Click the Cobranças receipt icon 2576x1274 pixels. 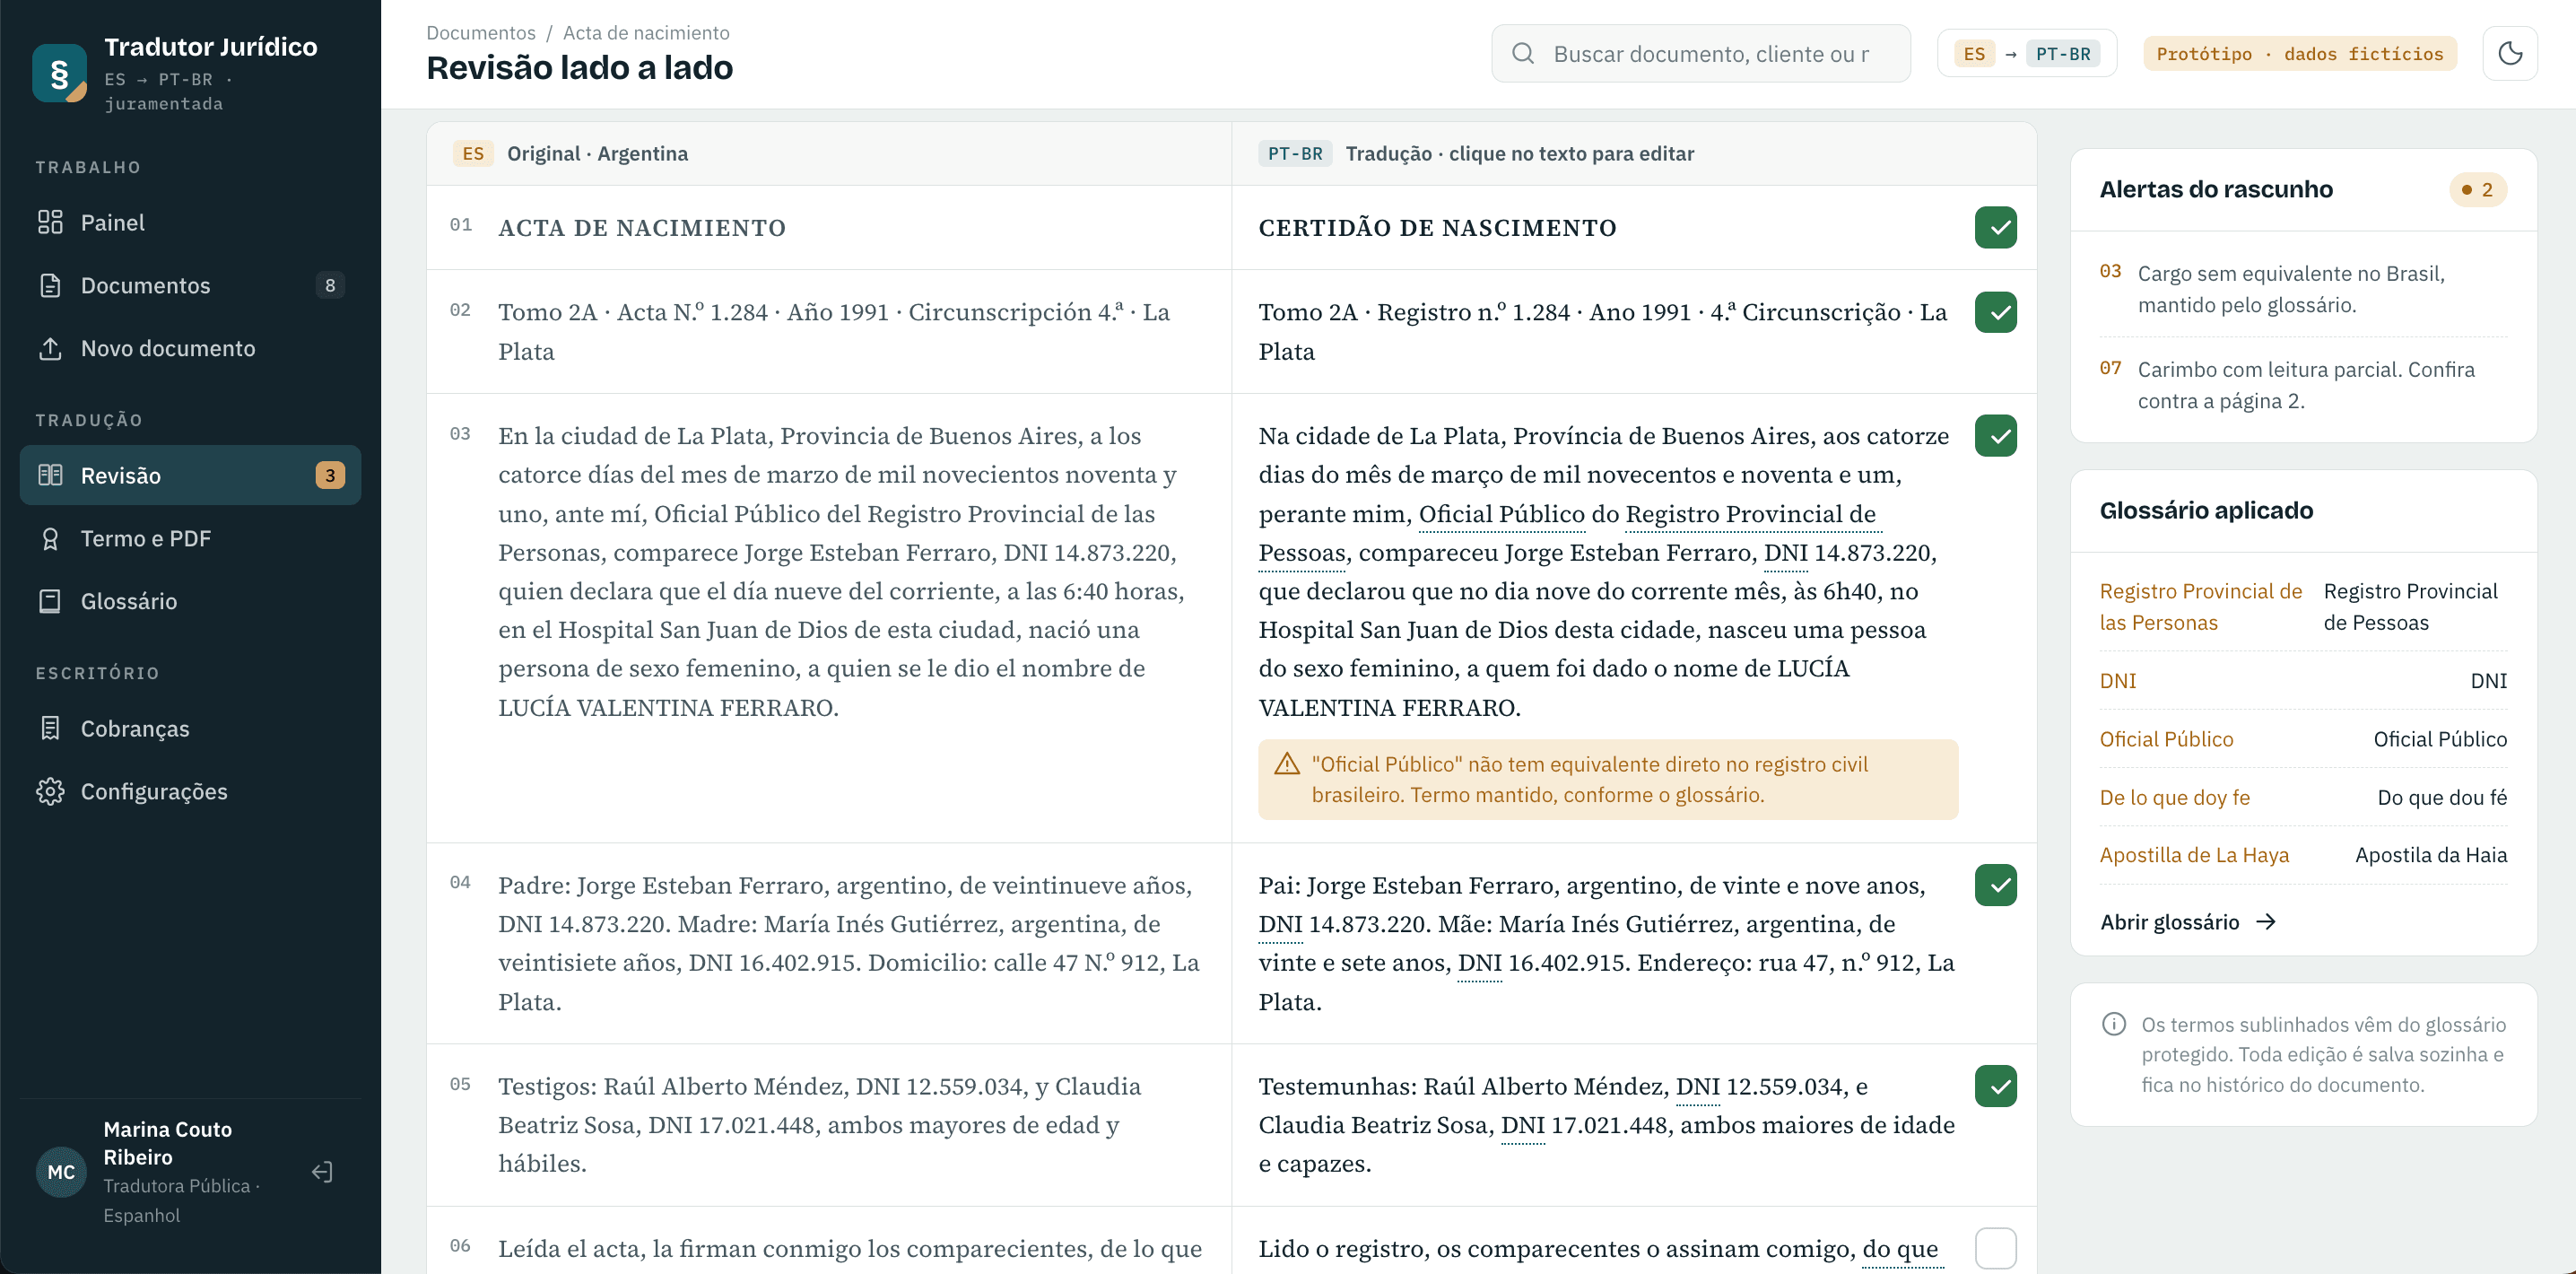pyautogui.click(x=50, y=728)
